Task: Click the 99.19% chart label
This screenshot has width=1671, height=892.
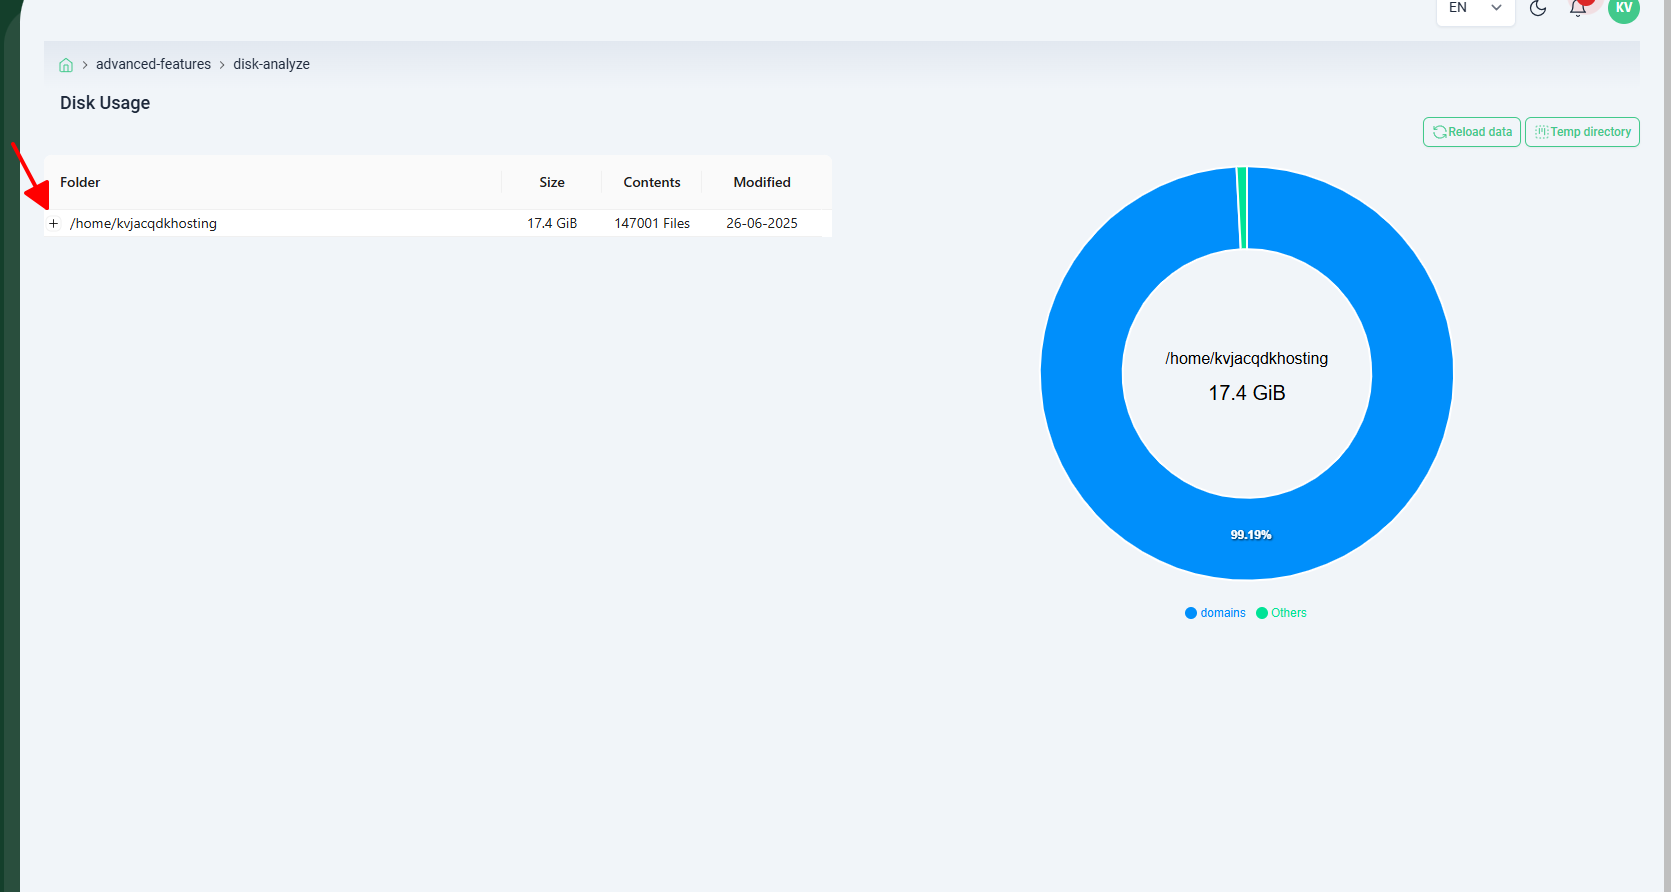Action: [x=1251, y=535]
